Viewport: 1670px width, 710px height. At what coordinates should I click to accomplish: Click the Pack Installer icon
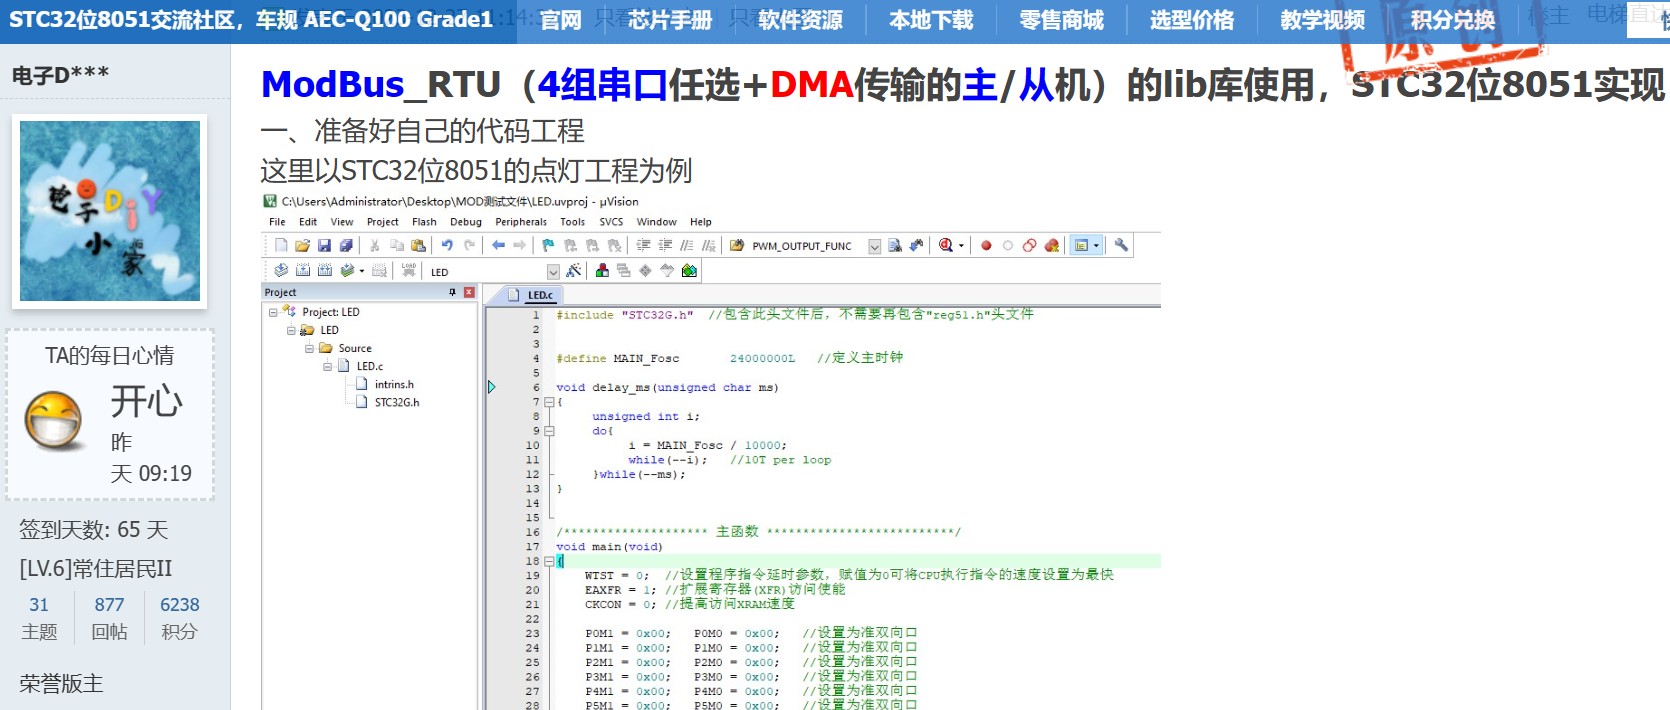tap(689, 270)
